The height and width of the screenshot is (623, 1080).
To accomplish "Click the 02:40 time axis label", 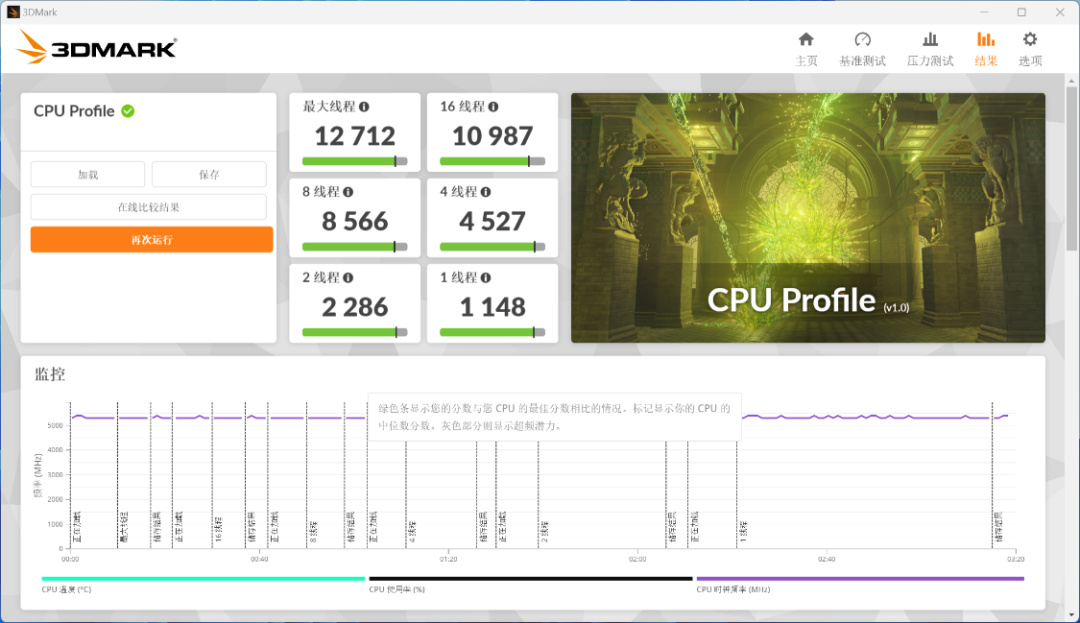I will [x=827, y=559].
